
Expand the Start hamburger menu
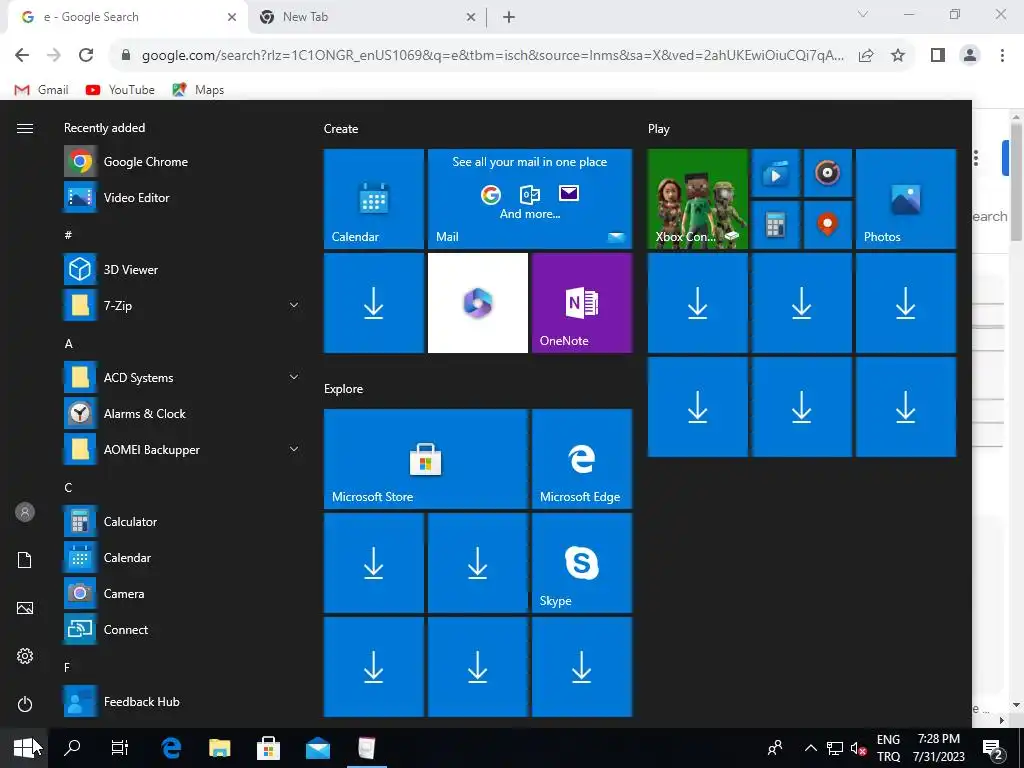click(x=25, y=129)
